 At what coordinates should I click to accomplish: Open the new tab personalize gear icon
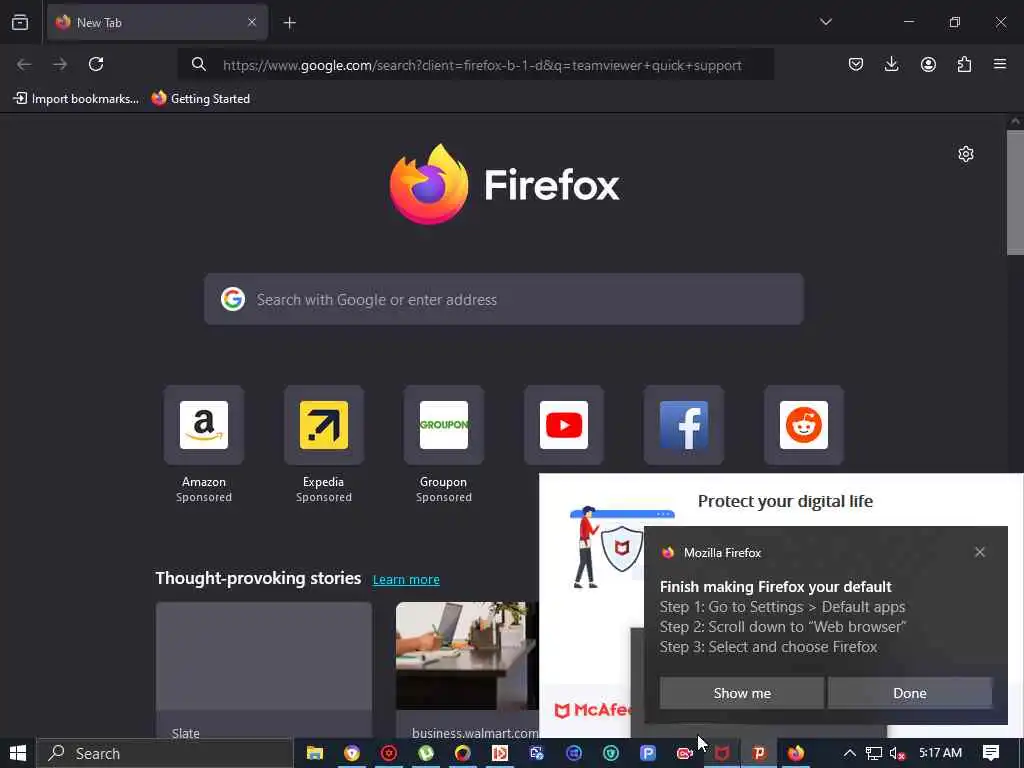(966, 154)
